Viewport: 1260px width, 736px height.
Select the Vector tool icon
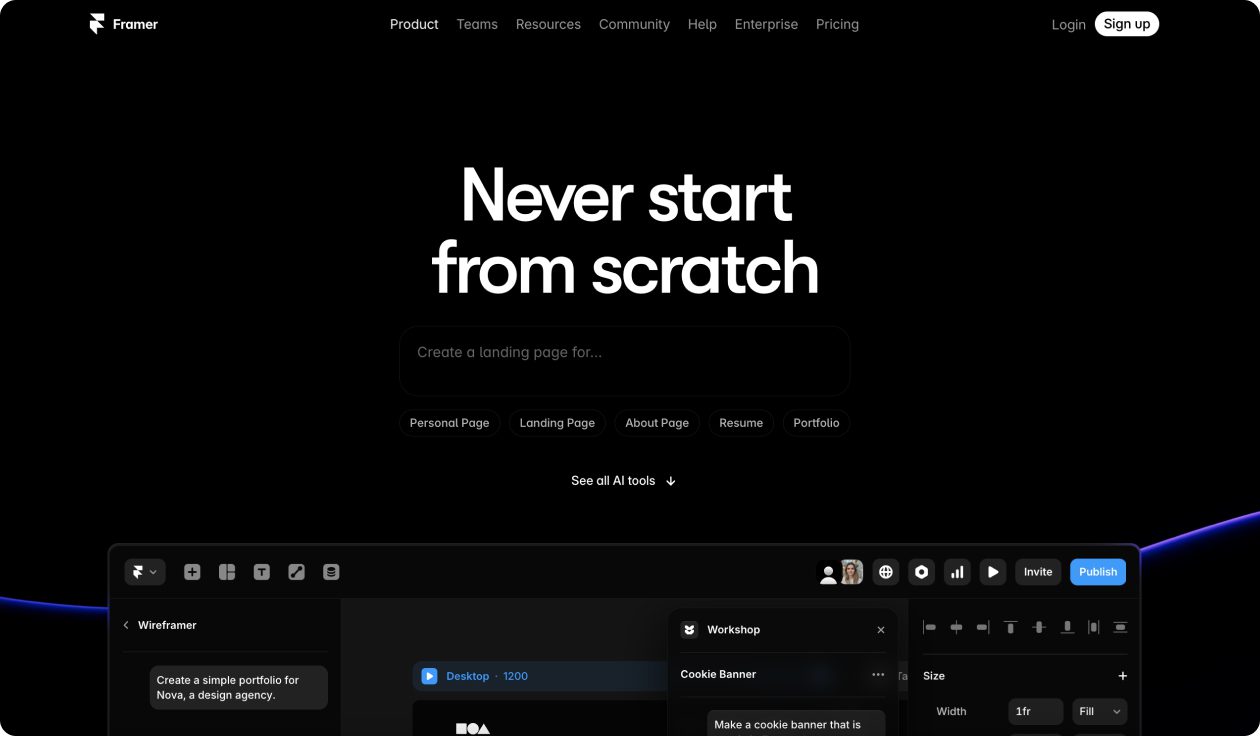pos(296,571)
